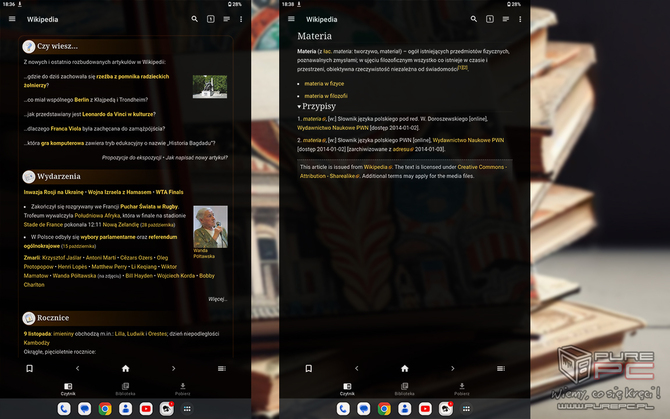Open gra komputerowa link

[x=62, y=143]
